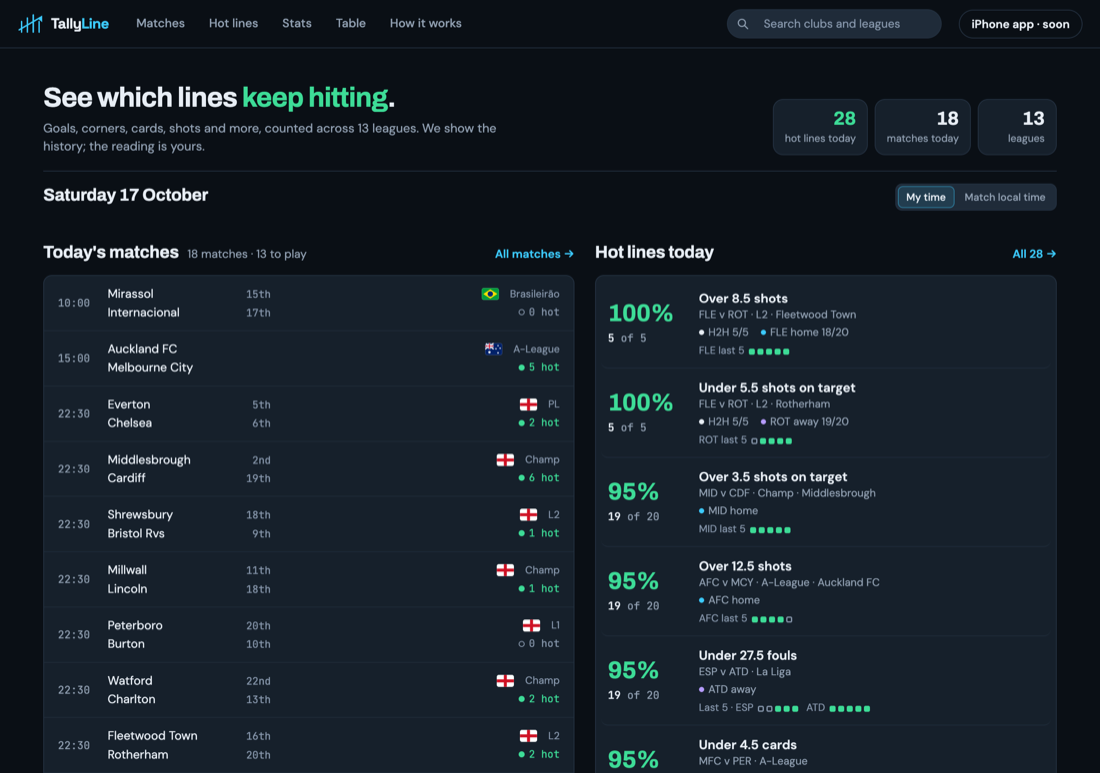This screenshot has height=773, width=1100.
Task: Go to the Stats nav item
Action: (297, 23)
